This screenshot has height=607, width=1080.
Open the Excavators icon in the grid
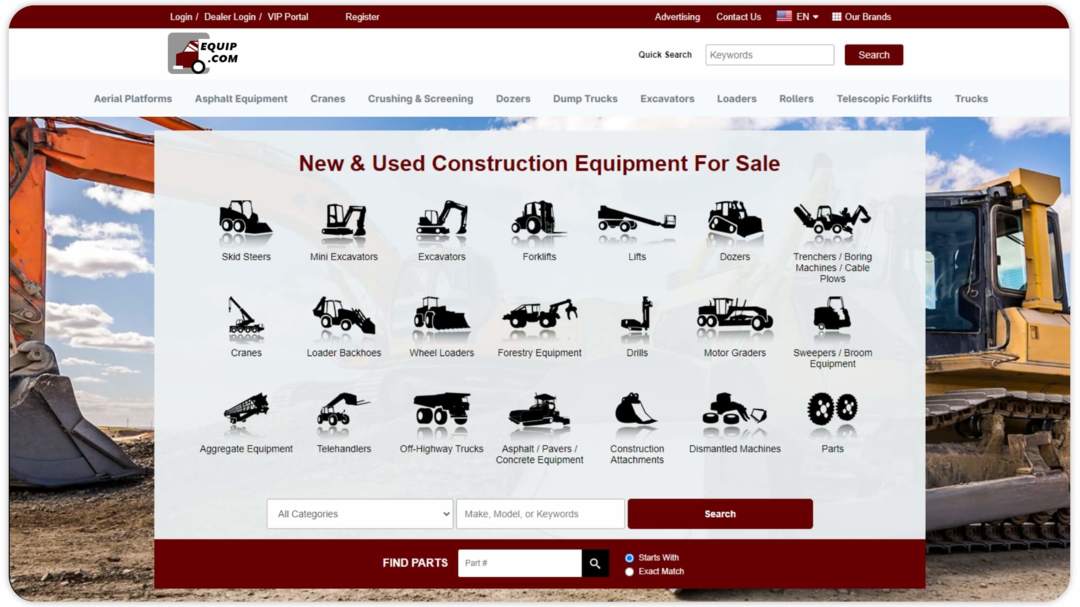pos(442,218)
